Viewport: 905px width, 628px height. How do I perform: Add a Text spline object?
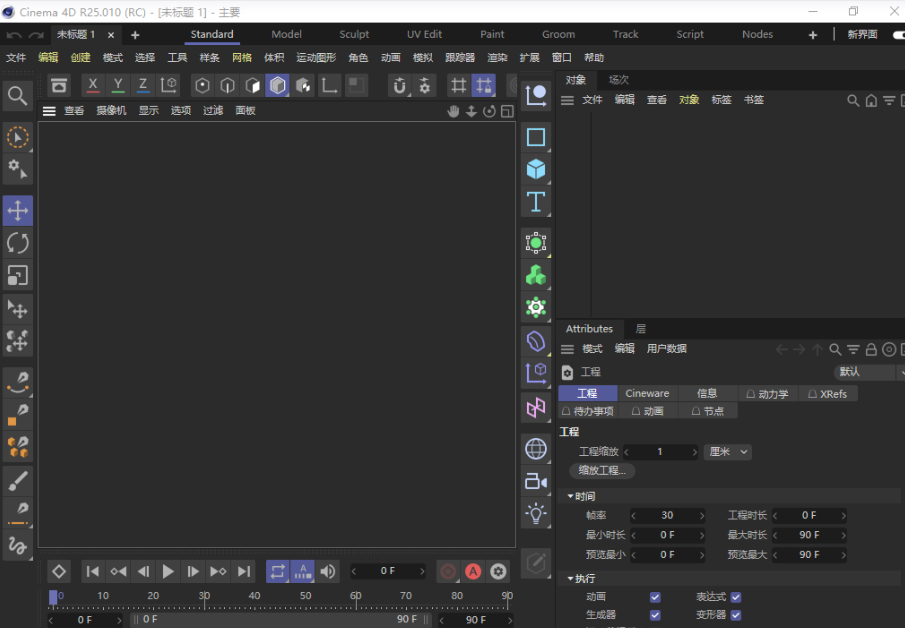536,202
